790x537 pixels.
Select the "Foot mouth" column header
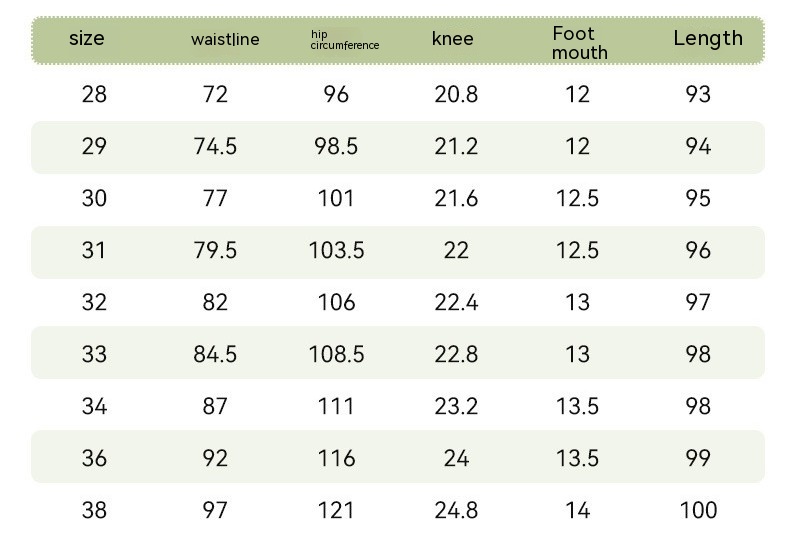(579, 42)
